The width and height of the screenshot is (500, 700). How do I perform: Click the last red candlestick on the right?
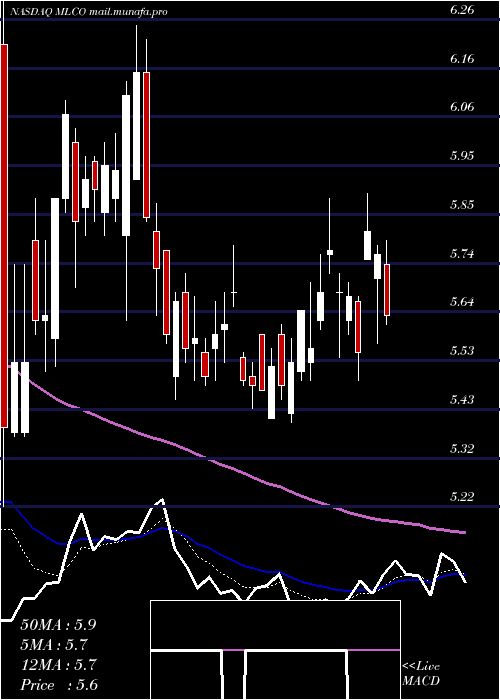point(387,290)
